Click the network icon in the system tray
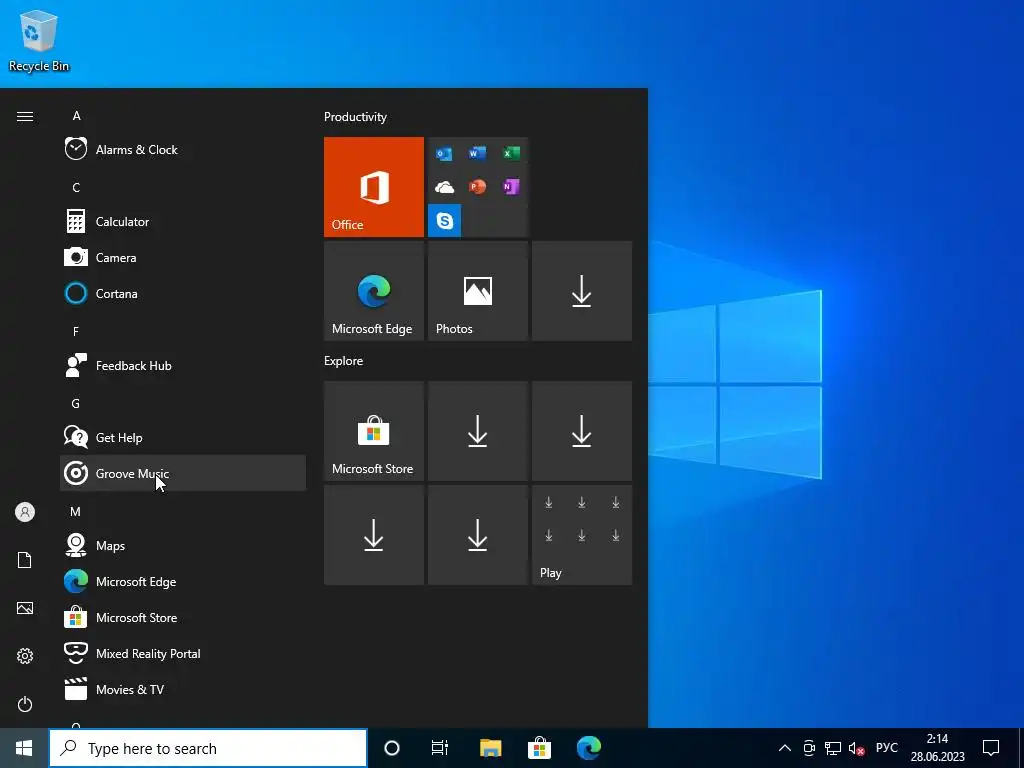The image size is (1024, 768). [x=833, y=748]
